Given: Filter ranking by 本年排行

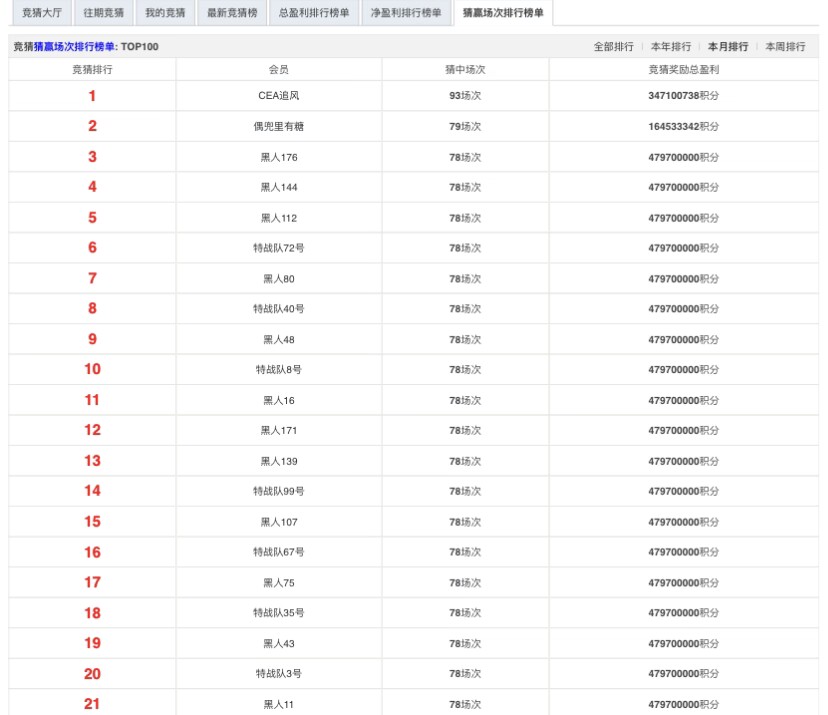Looking at the screenshot, I should pyautogui.click(x=670, y=47).
